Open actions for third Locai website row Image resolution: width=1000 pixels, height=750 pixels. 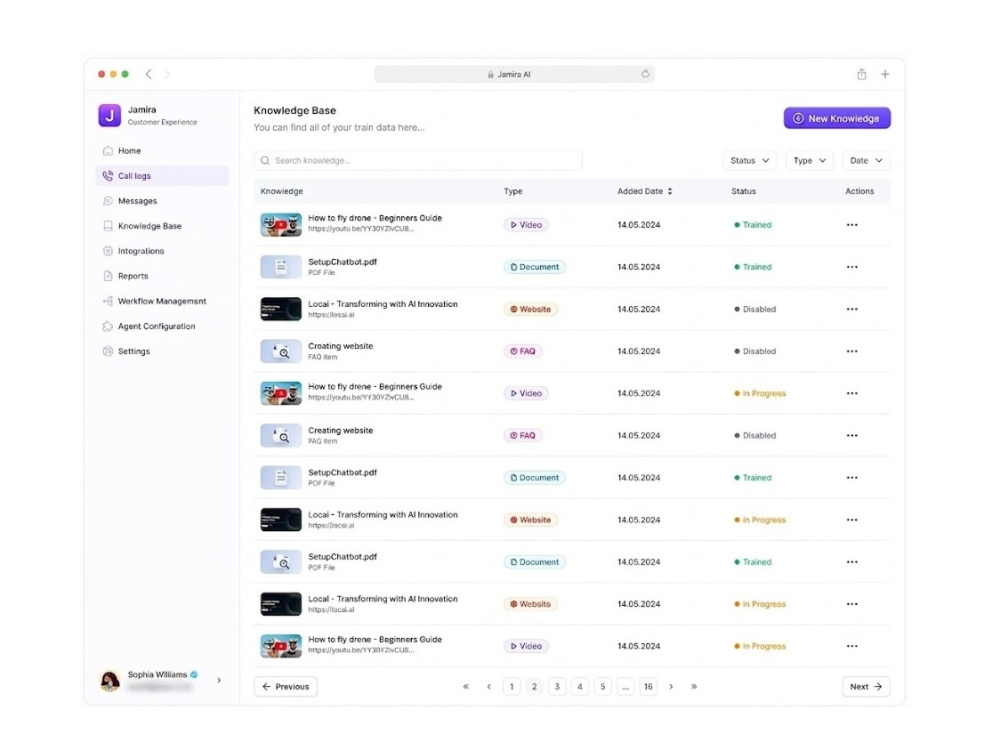[852, 604]
